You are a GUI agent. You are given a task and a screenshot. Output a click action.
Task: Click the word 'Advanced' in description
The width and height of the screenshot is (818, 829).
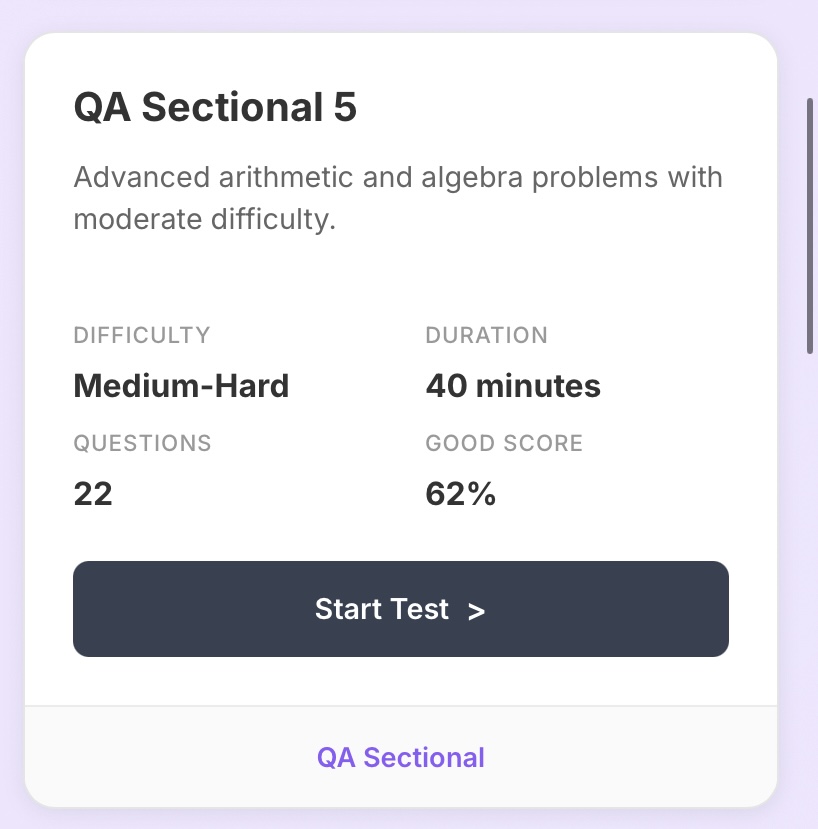[142, 177]
